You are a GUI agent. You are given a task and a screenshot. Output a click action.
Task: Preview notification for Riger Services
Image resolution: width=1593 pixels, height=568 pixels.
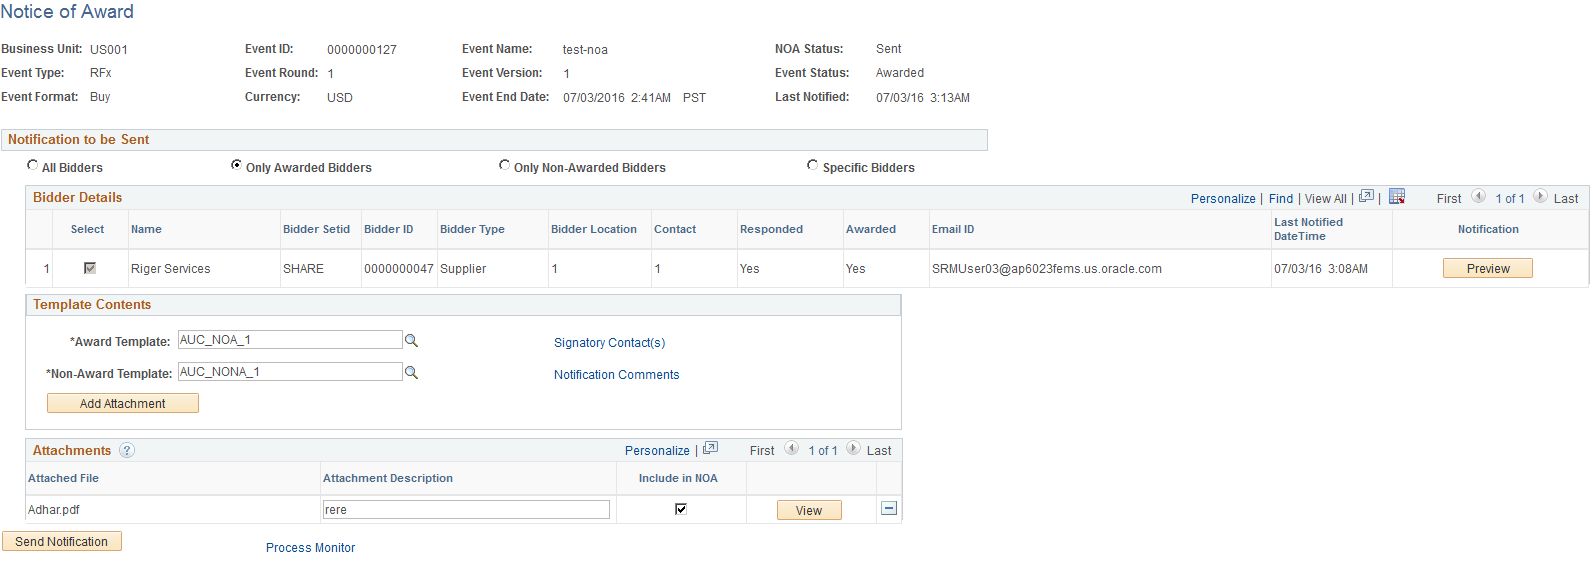1488,268
